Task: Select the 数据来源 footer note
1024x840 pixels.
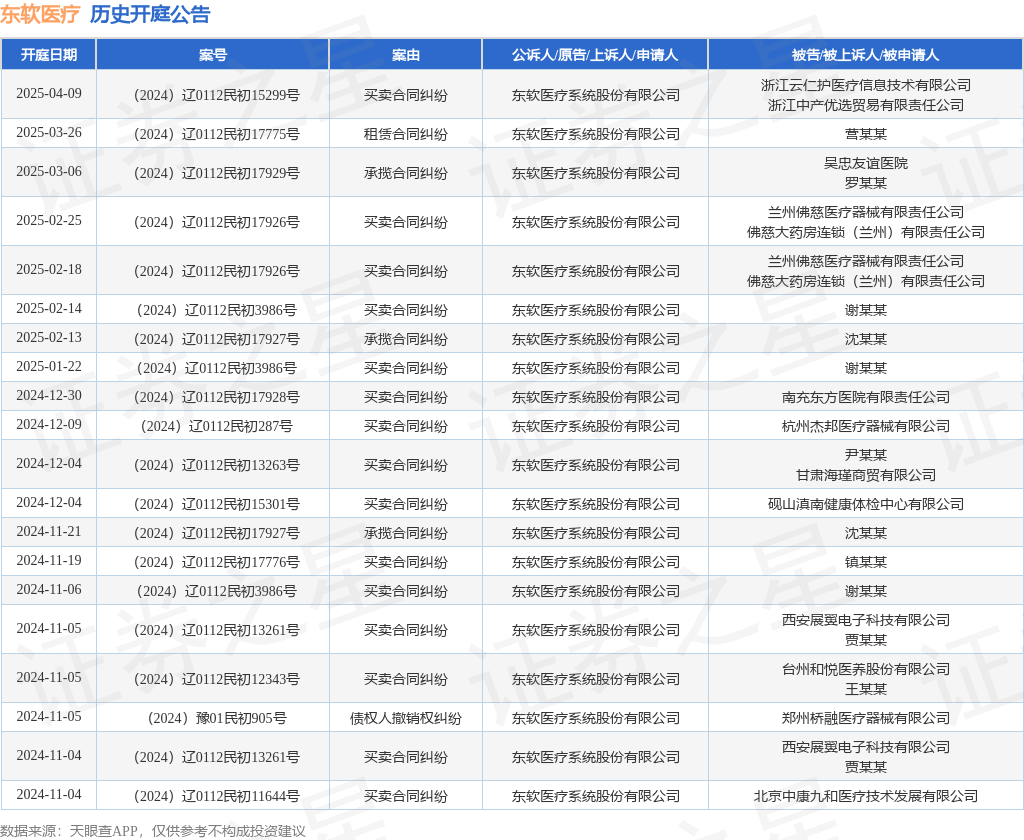Action: 153,831
